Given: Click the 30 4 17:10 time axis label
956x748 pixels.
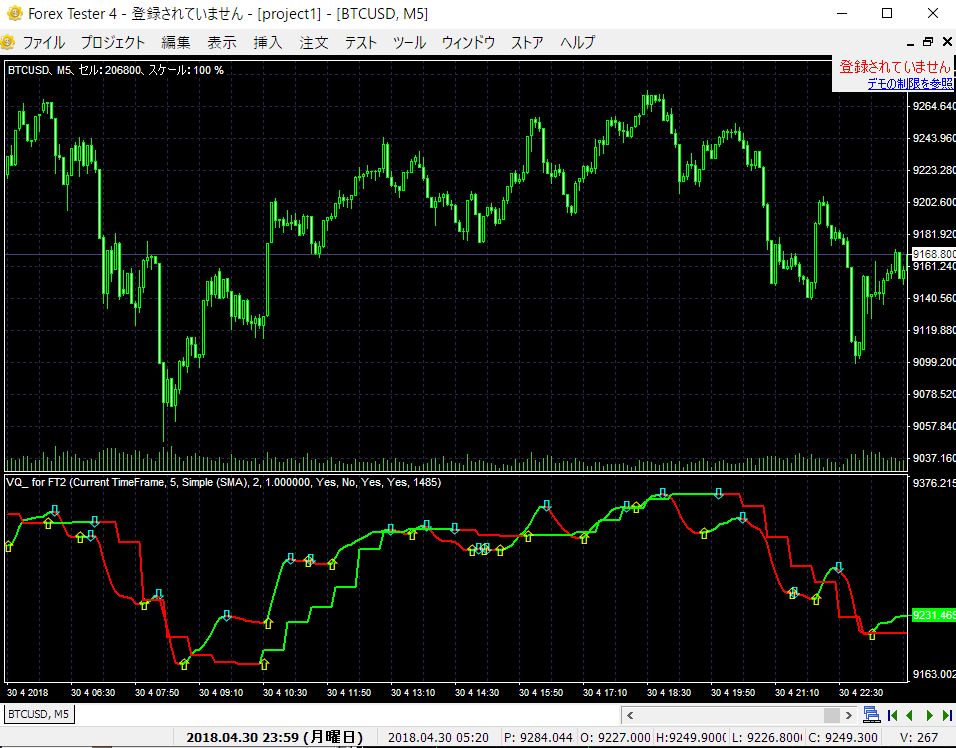Looking at the screenshot, I should coord(605,693).
